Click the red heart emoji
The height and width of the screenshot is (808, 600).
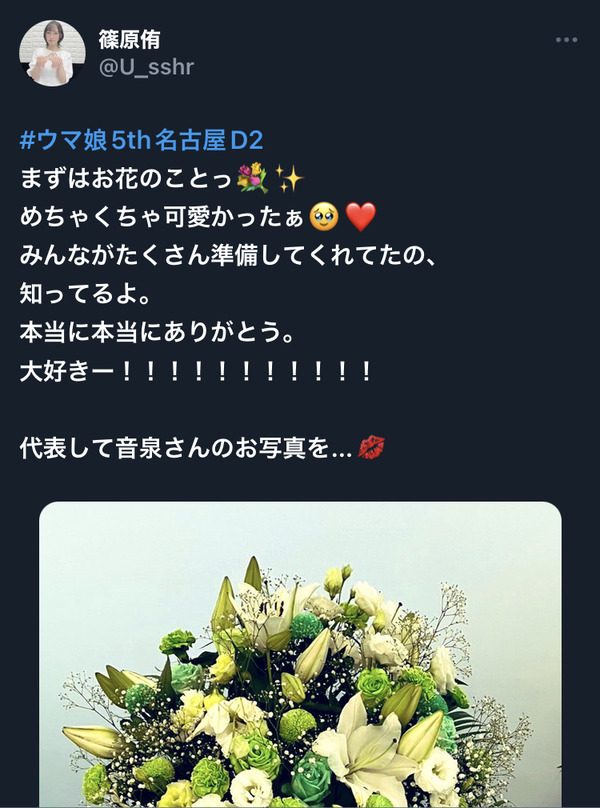coord(361,217)
